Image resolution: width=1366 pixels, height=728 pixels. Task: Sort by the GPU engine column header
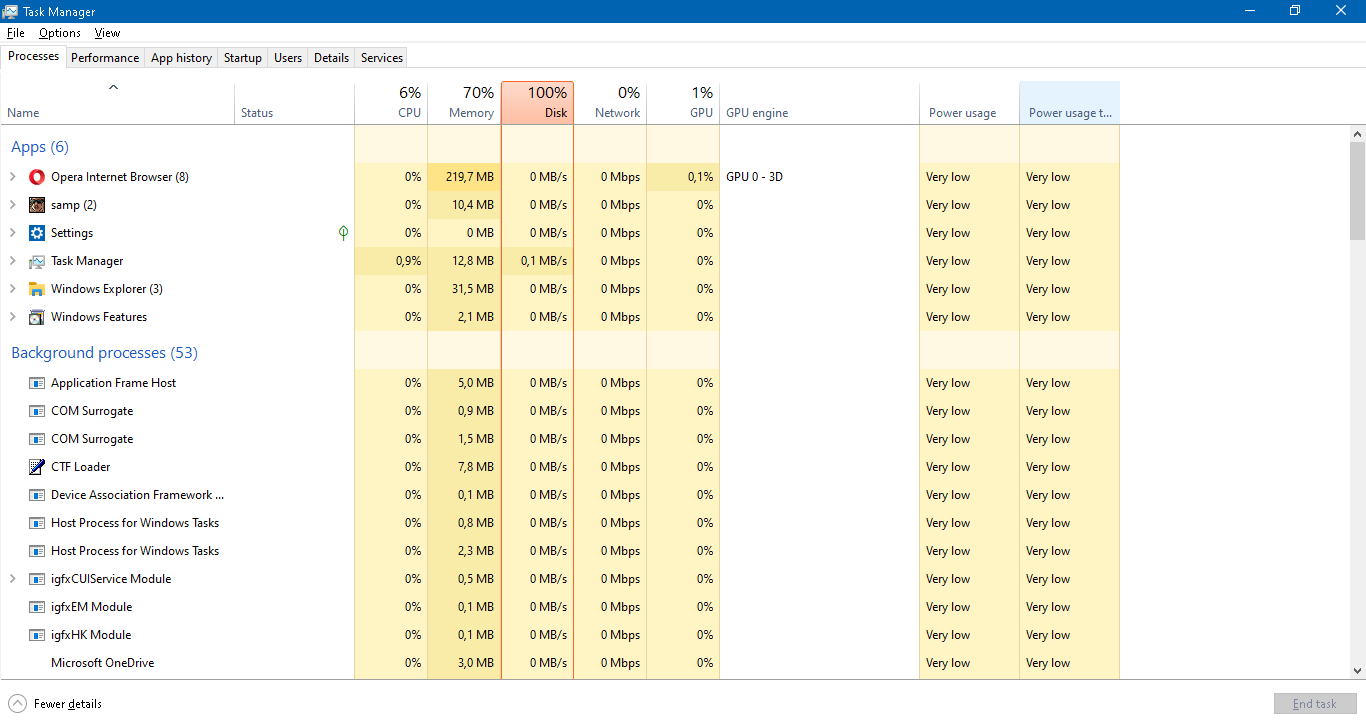819,103
